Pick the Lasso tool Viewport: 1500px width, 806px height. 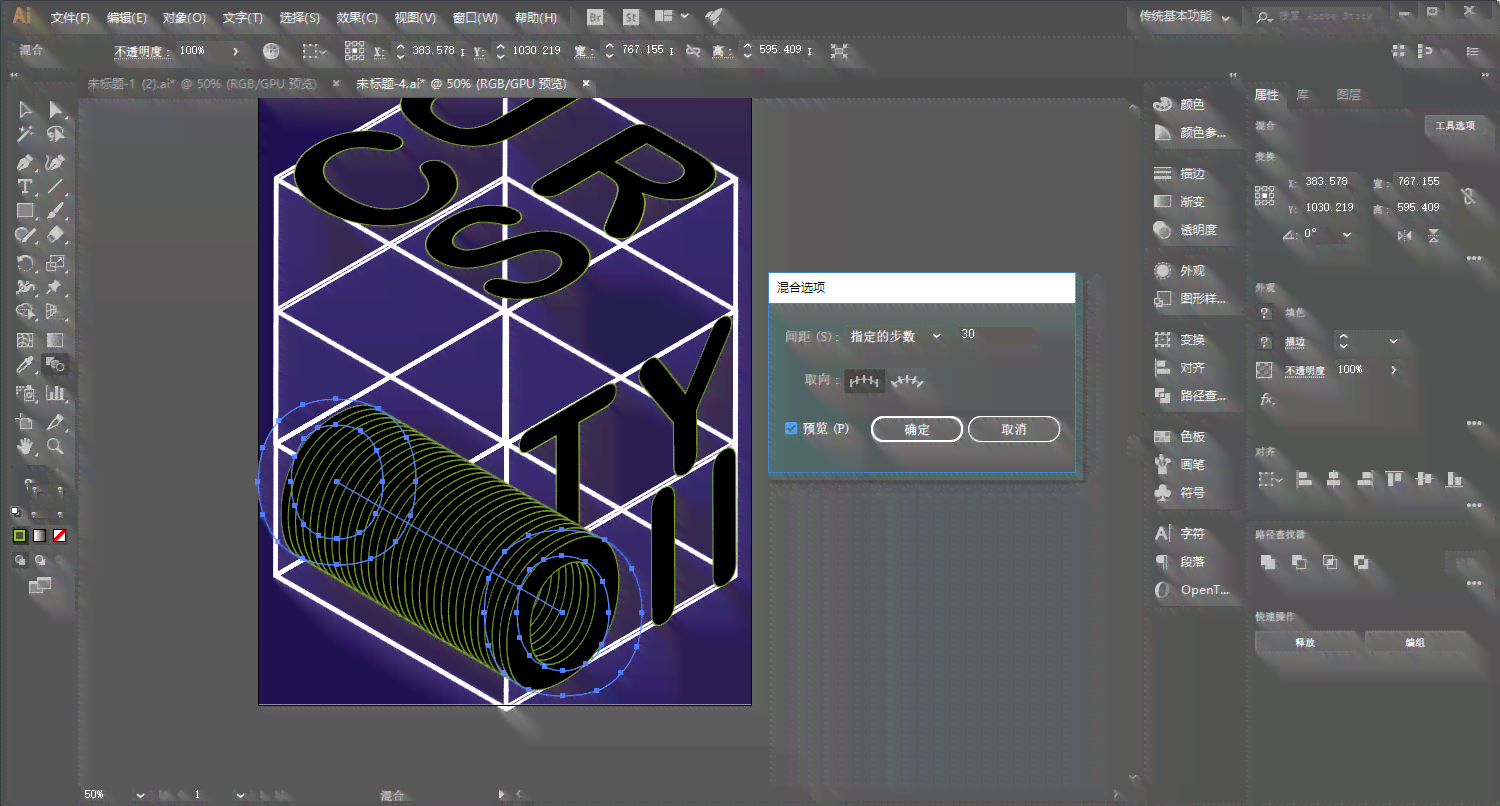(x=56, y=135)
